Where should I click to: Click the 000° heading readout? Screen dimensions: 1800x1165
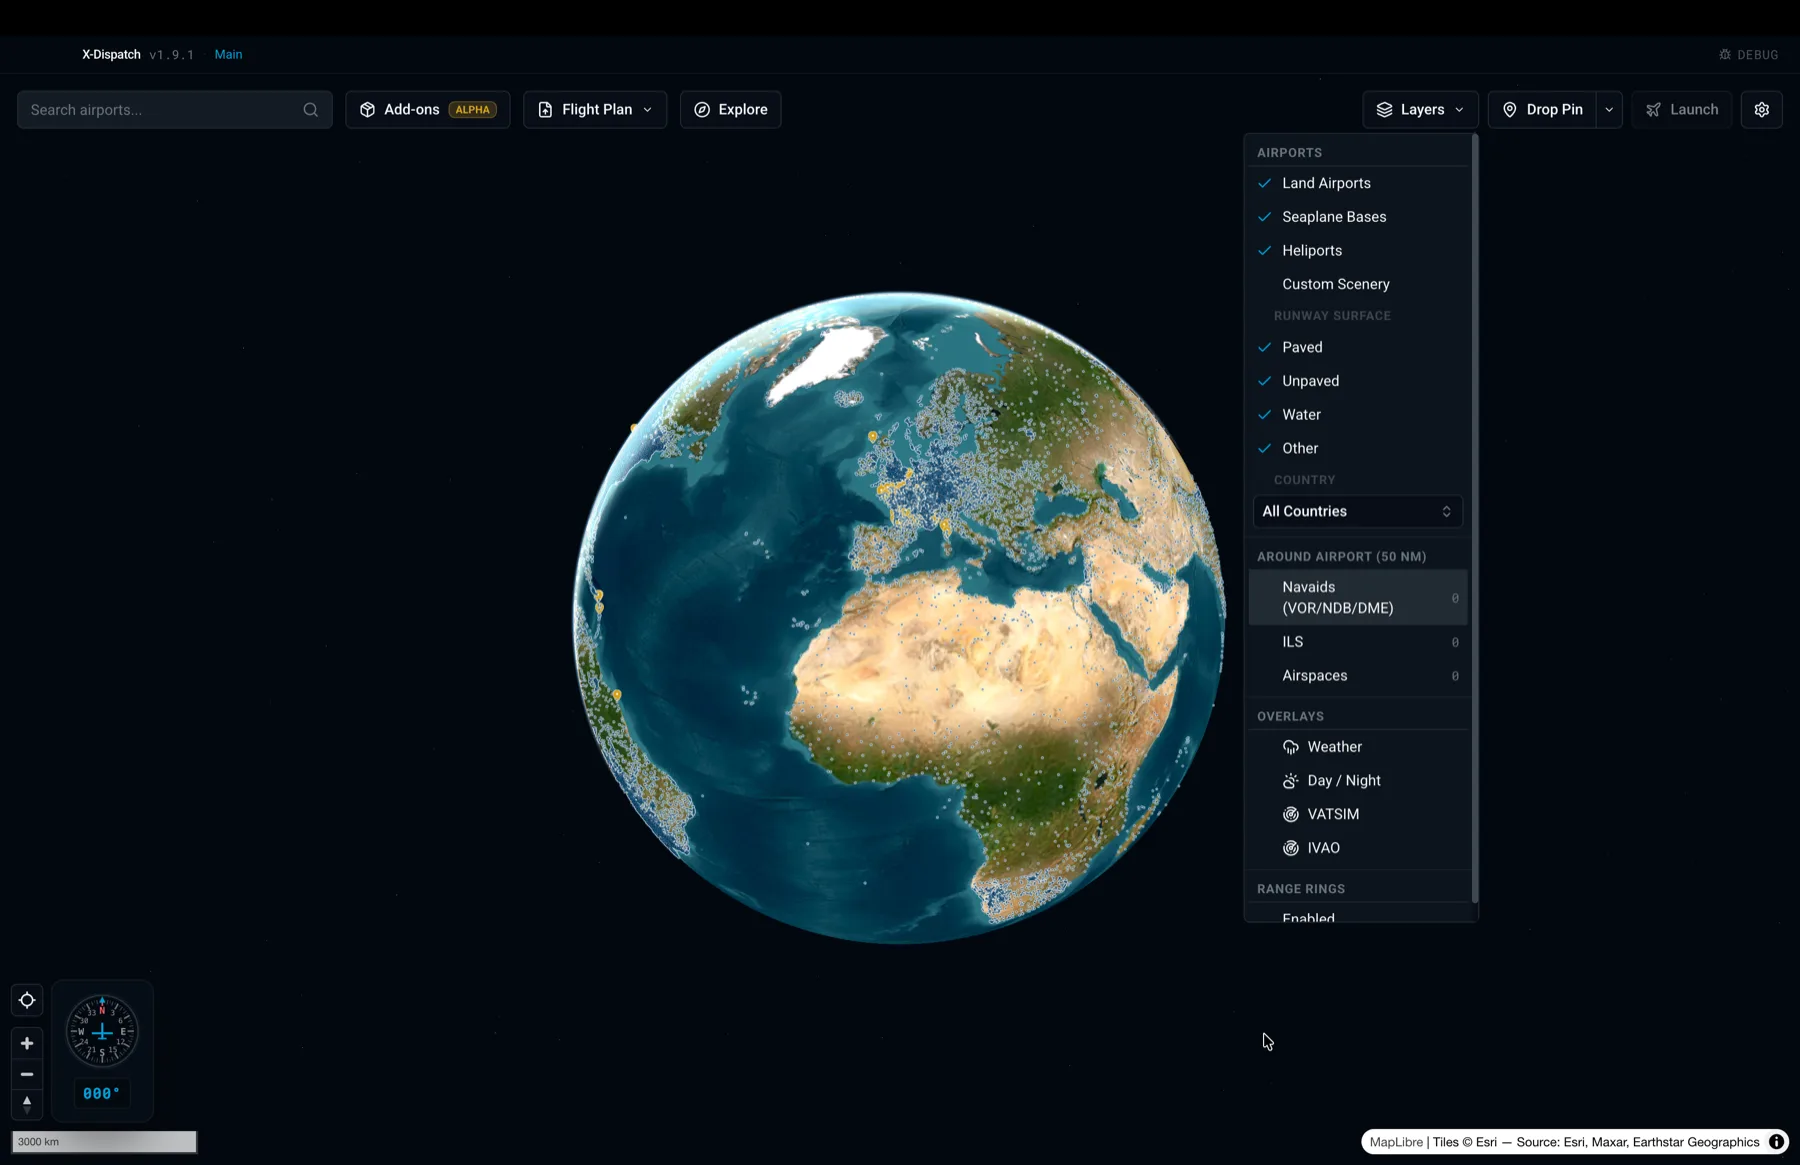[x=102, y=1094]
